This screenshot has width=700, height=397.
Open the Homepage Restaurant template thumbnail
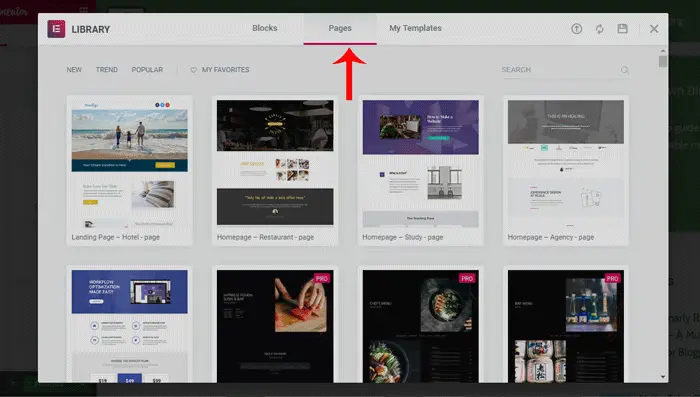coord(275,163)
